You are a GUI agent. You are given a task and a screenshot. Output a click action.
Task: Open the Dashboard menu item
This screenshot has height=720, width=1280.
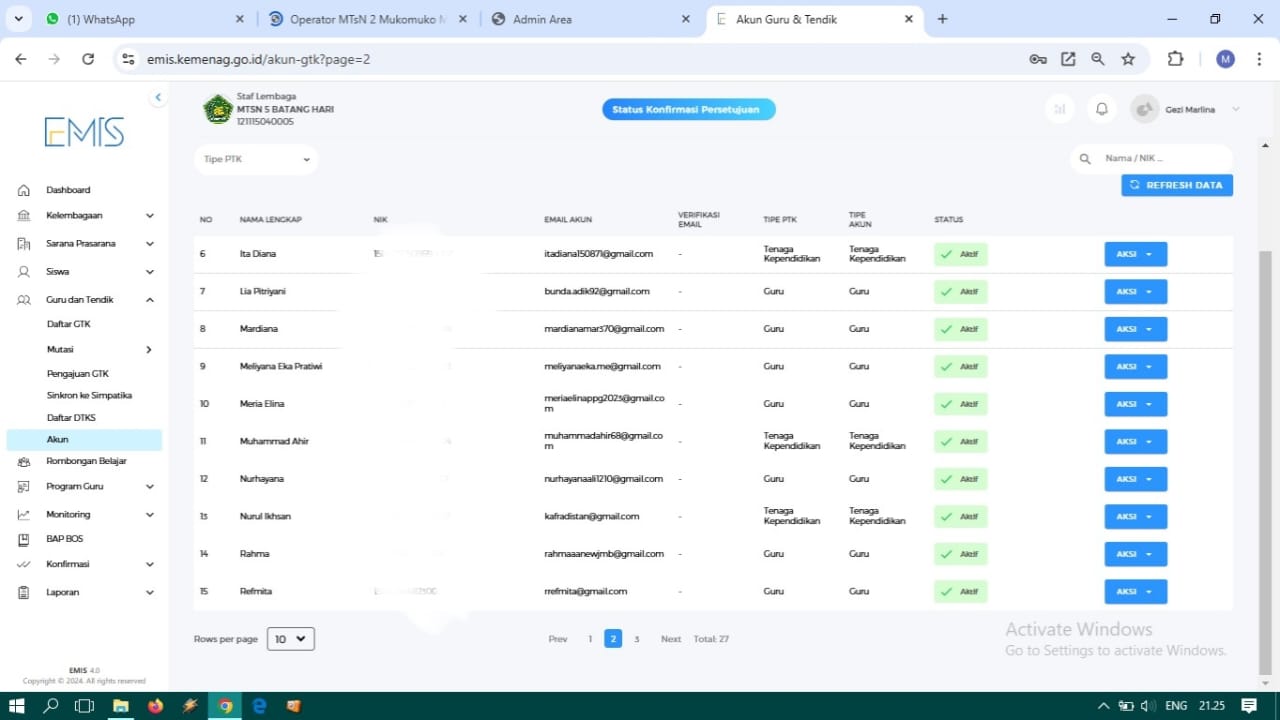point(68,190)
